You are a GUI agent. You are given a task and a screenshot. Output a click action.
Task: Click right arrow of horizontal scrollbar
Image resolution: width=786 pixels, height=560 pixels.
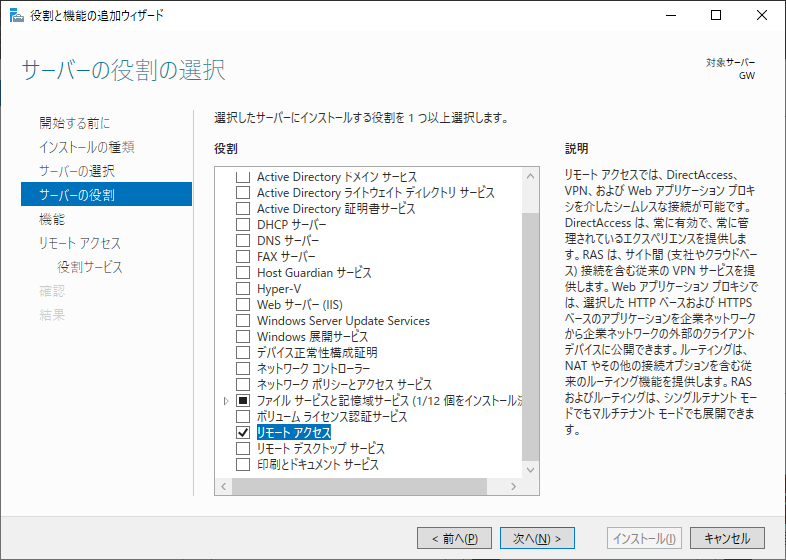[513, 486]
